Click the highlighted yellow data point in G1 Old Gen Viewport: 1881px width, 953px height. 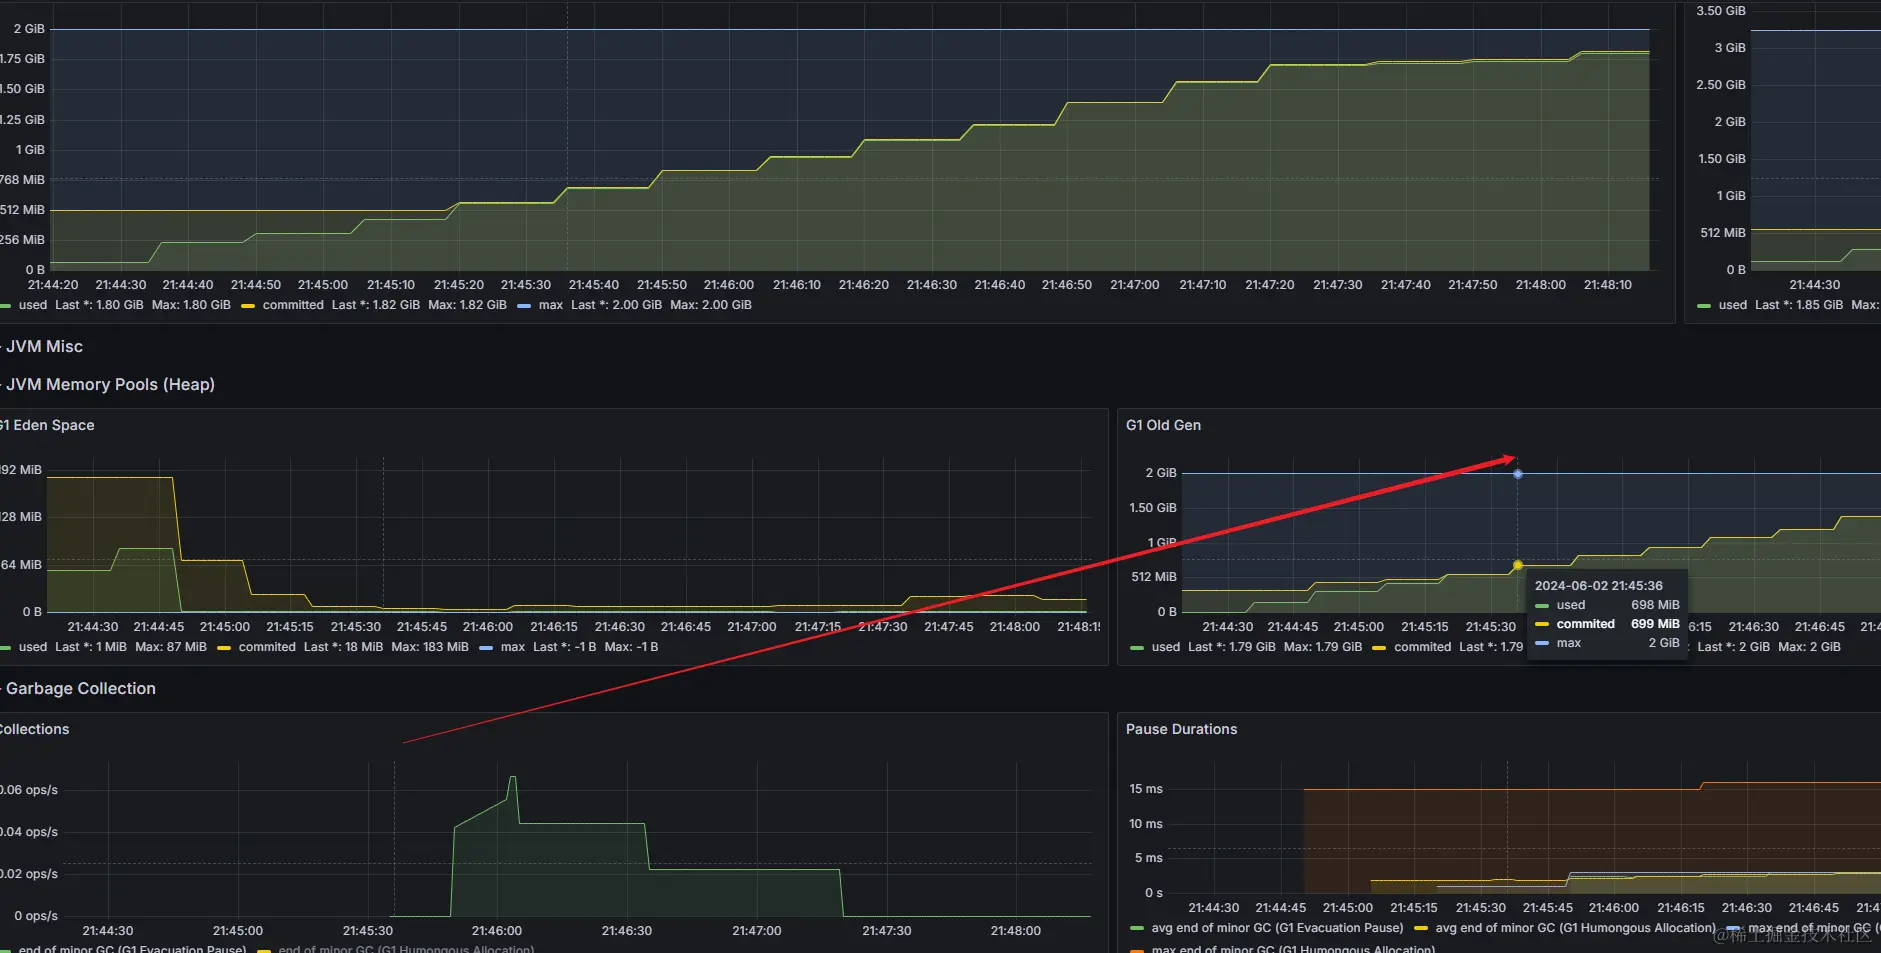[1518, 565]
